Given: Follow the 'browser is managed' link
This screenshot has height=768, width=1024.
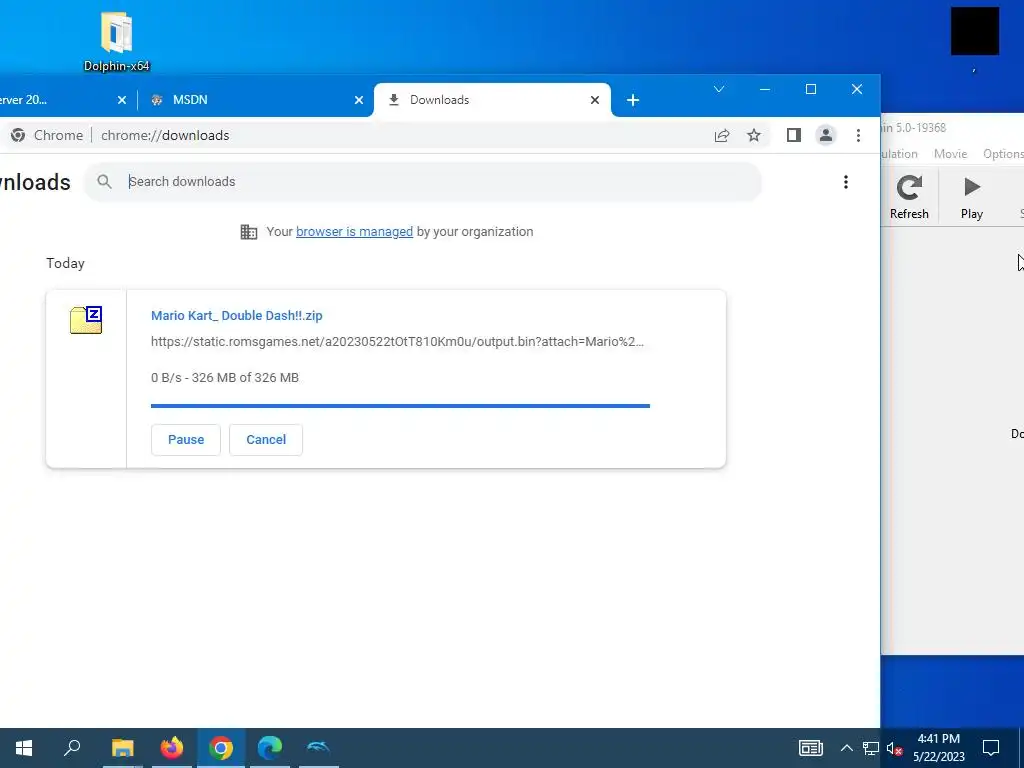Looking at the screenshot, I should pyautogui.click(x=354, y=232).
